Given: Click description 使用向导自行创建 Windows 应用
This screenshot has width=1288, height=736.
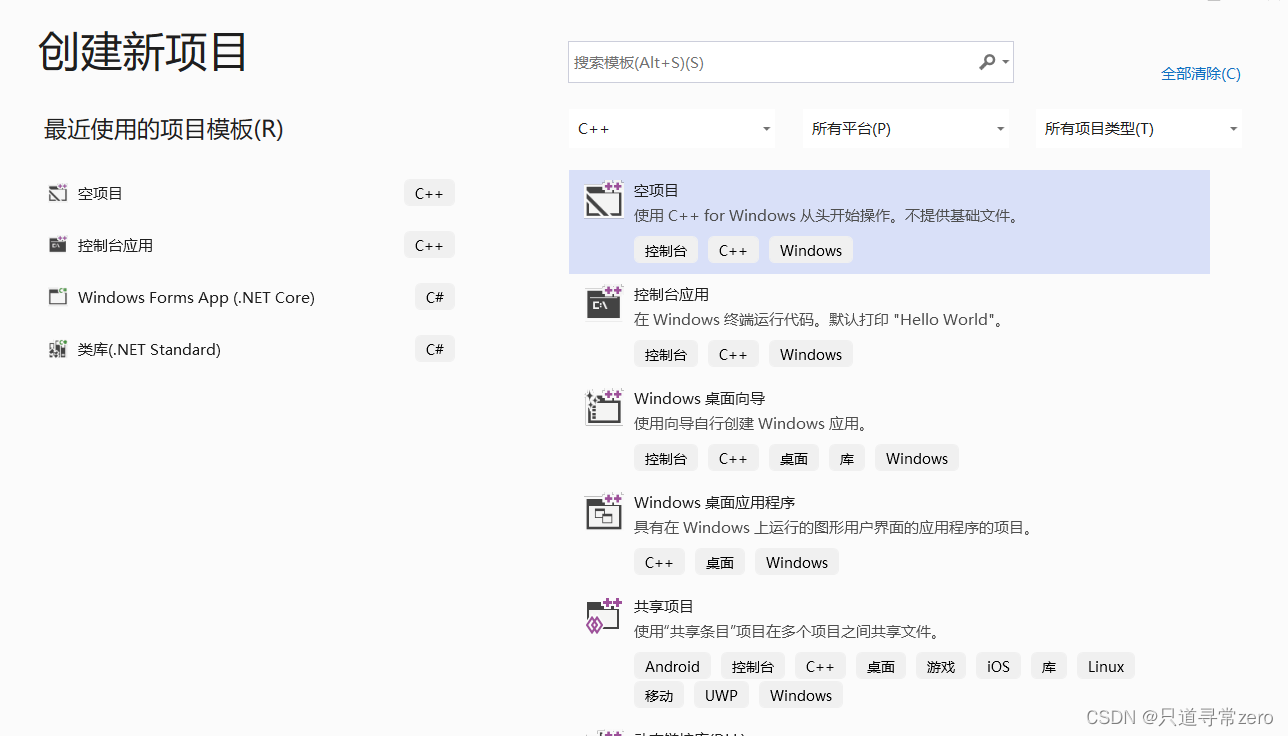Looking at the screenshot, I should (754, 423).
